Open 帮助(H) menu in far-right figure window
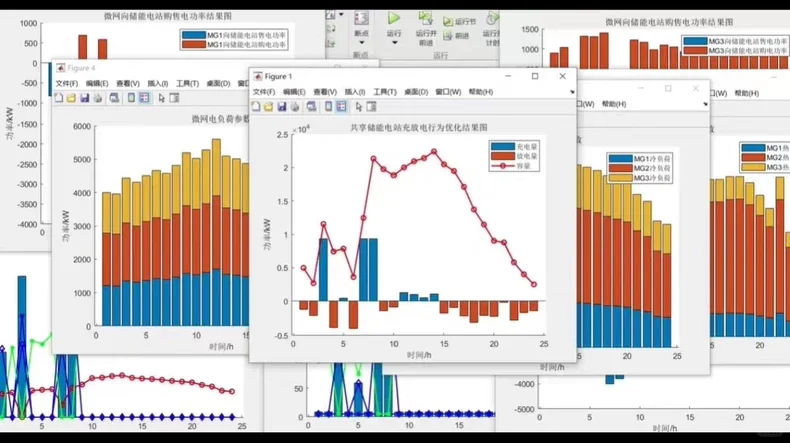 747,93
